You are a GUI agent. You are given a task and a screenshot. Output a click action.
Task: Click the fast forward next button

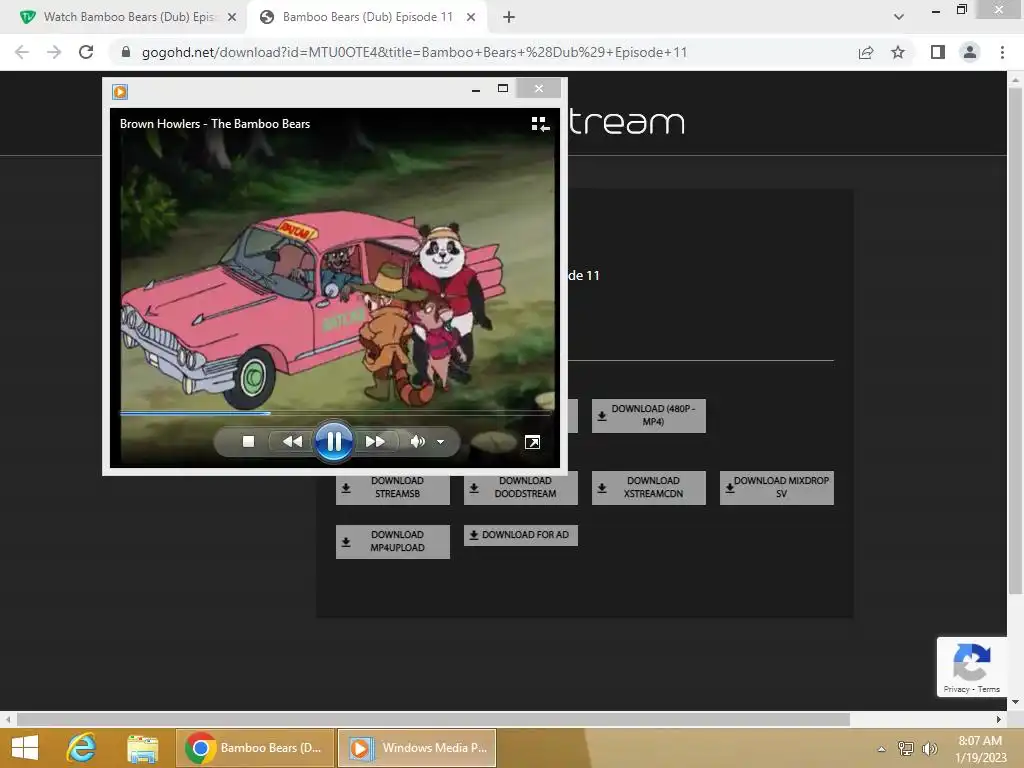375,442
